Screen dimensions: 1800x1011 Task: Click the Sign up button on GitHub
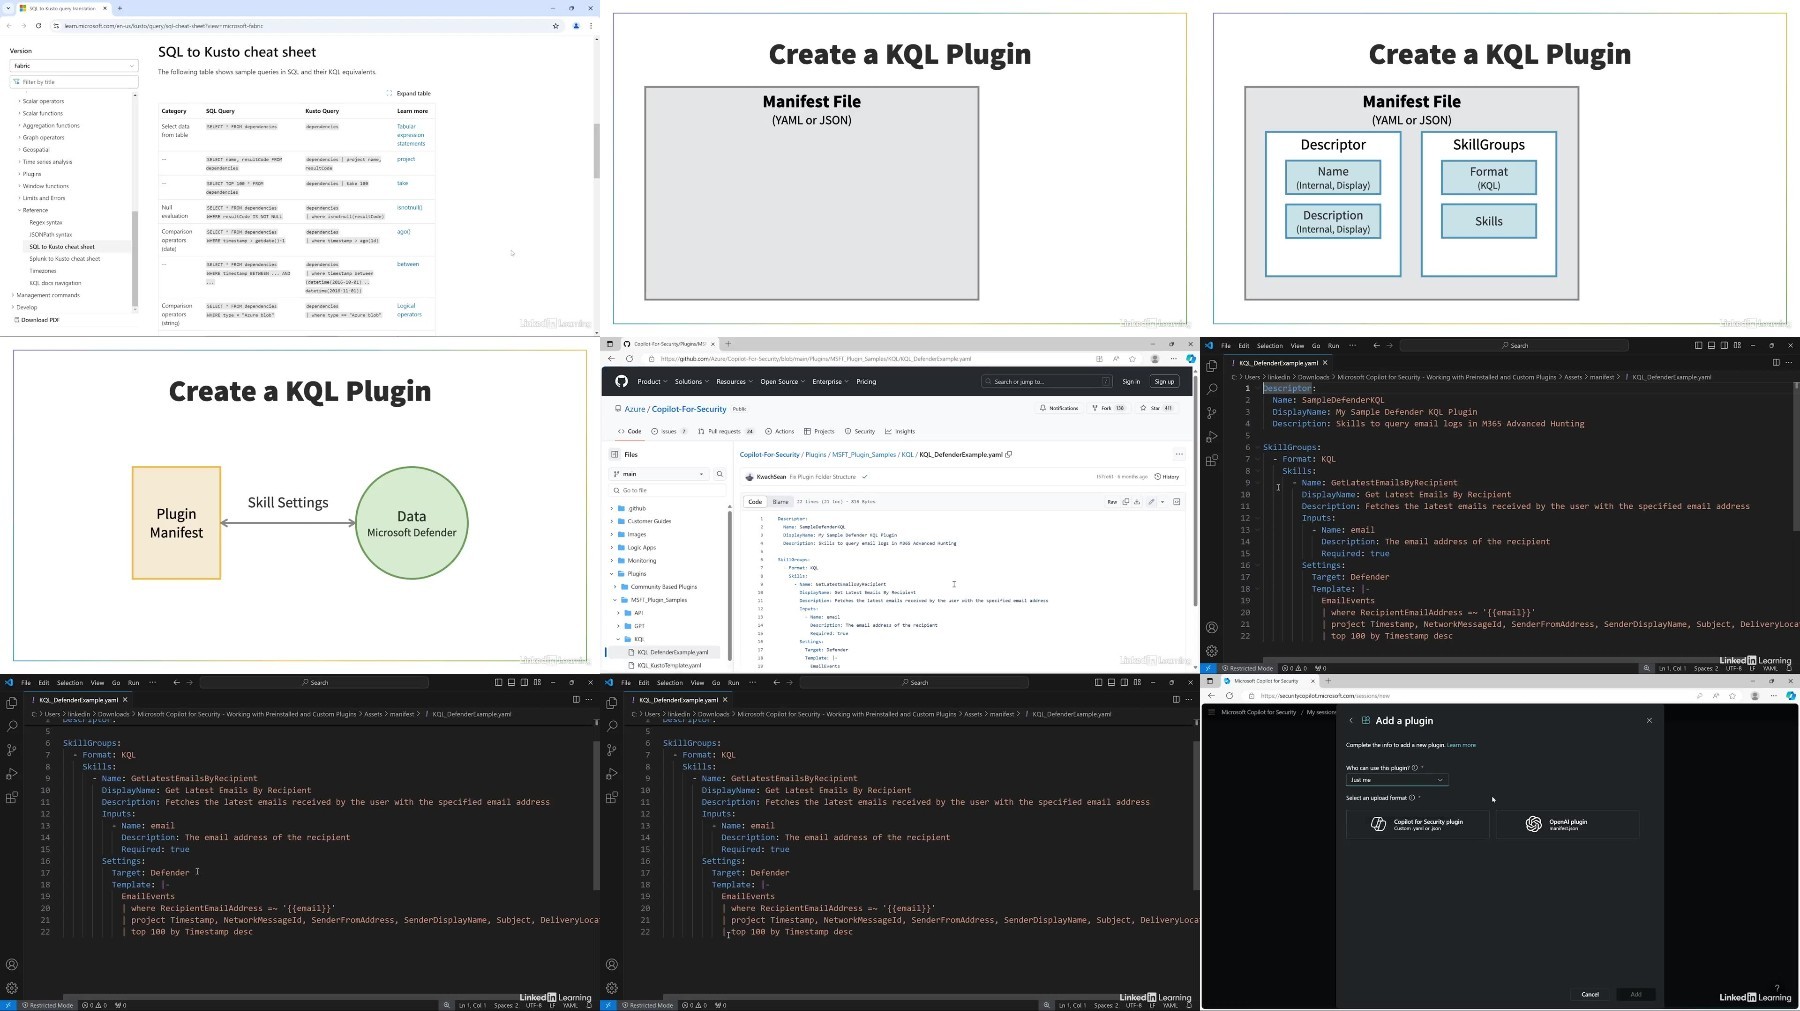pos(1164,381)
